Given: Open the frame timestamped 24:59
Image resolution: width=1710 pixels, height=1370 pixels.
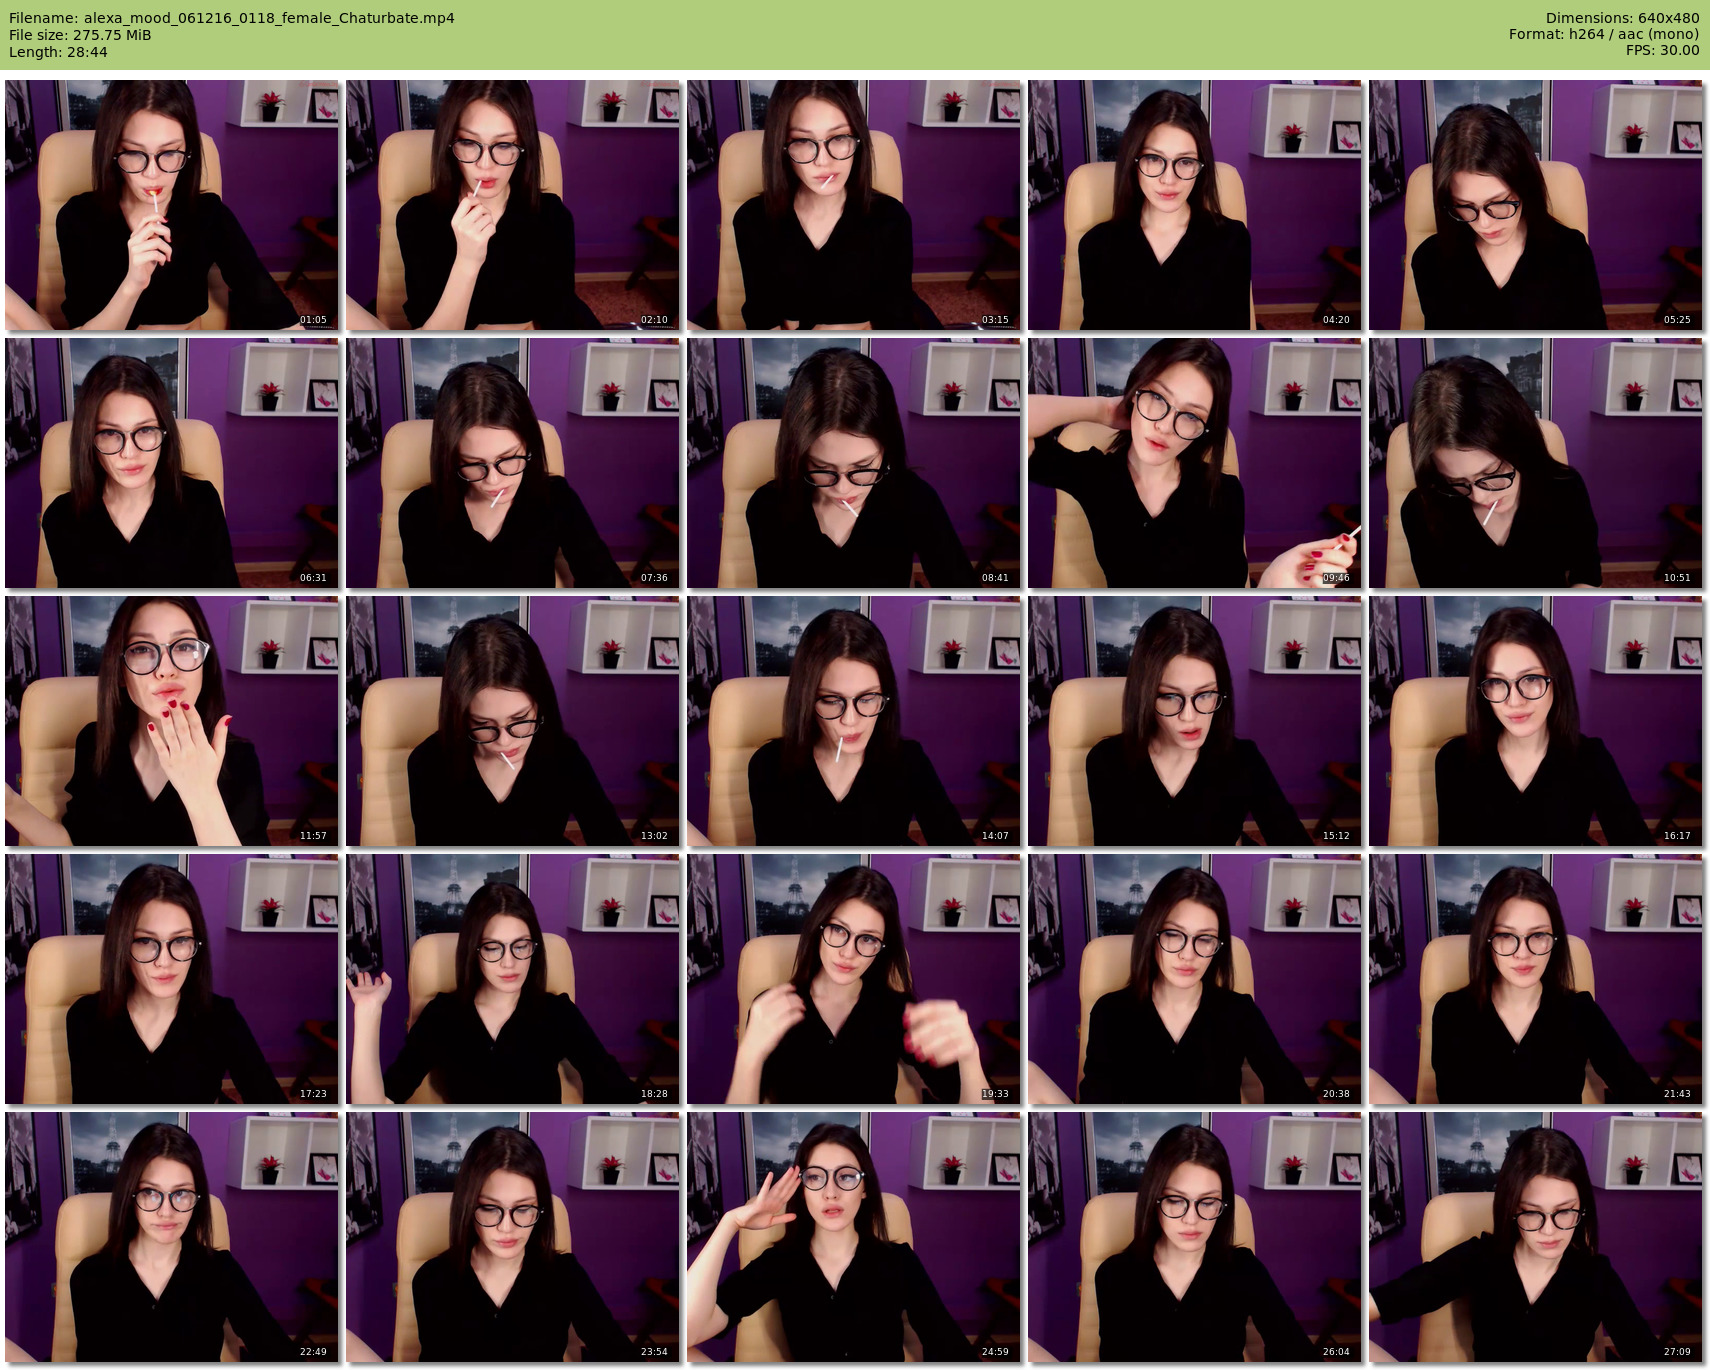Looking at the screenshot, I should coord(854,1237).
